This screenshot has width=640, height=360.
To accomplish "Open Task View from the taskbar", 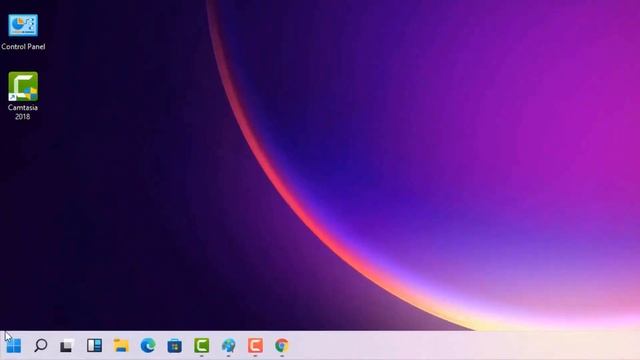I will (x=67, y=345).
